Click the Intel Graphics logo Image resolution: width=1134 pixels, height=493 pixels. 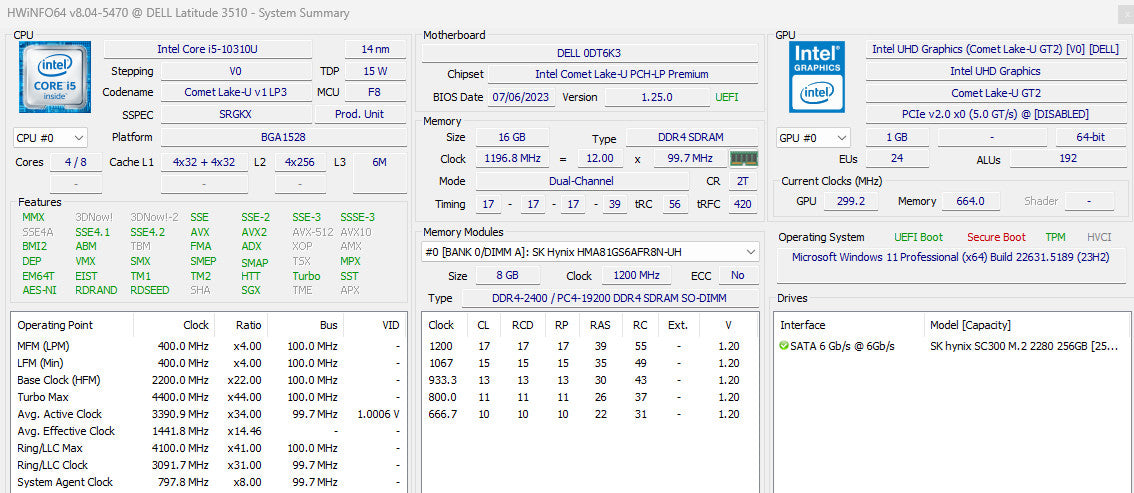(817, 77)
